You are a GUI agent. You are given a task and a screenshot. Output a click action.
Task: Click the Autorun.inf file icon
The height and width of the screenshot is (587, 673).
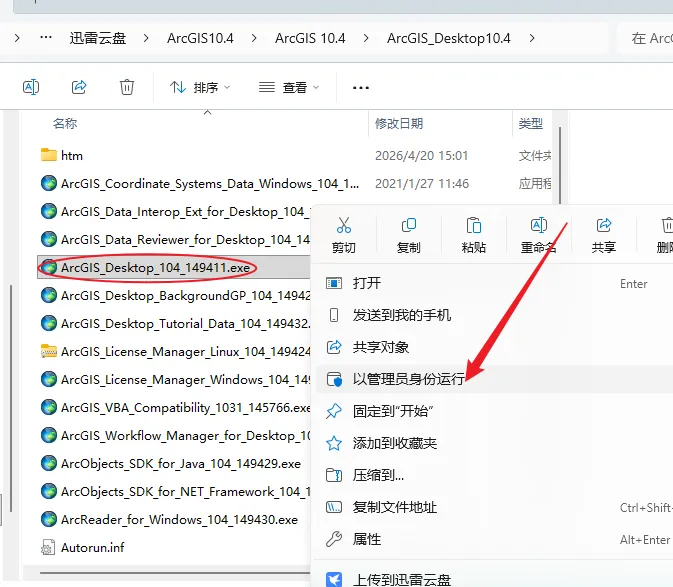coord(48,547)
